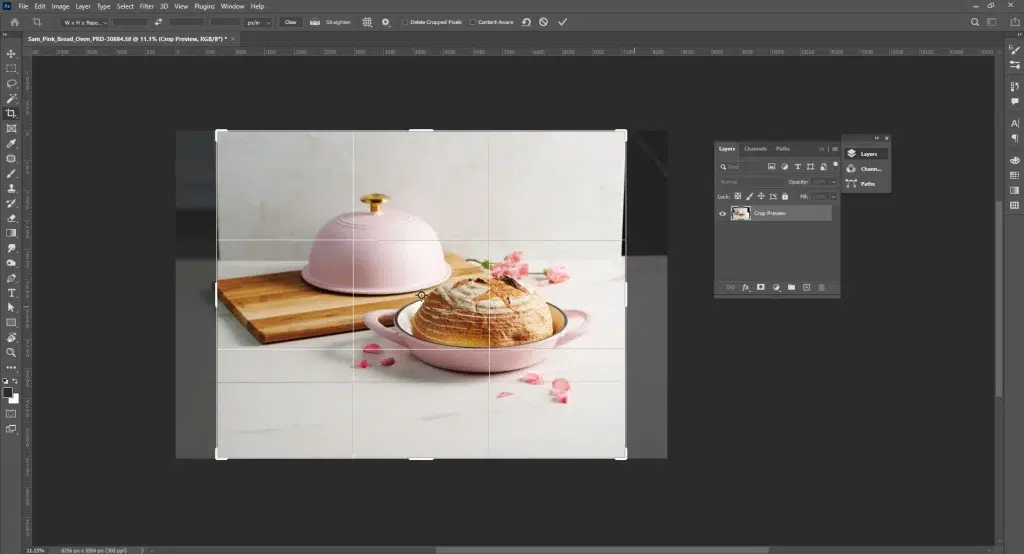Swap width and height values
1024x554 pixels.
click(158, 22)
